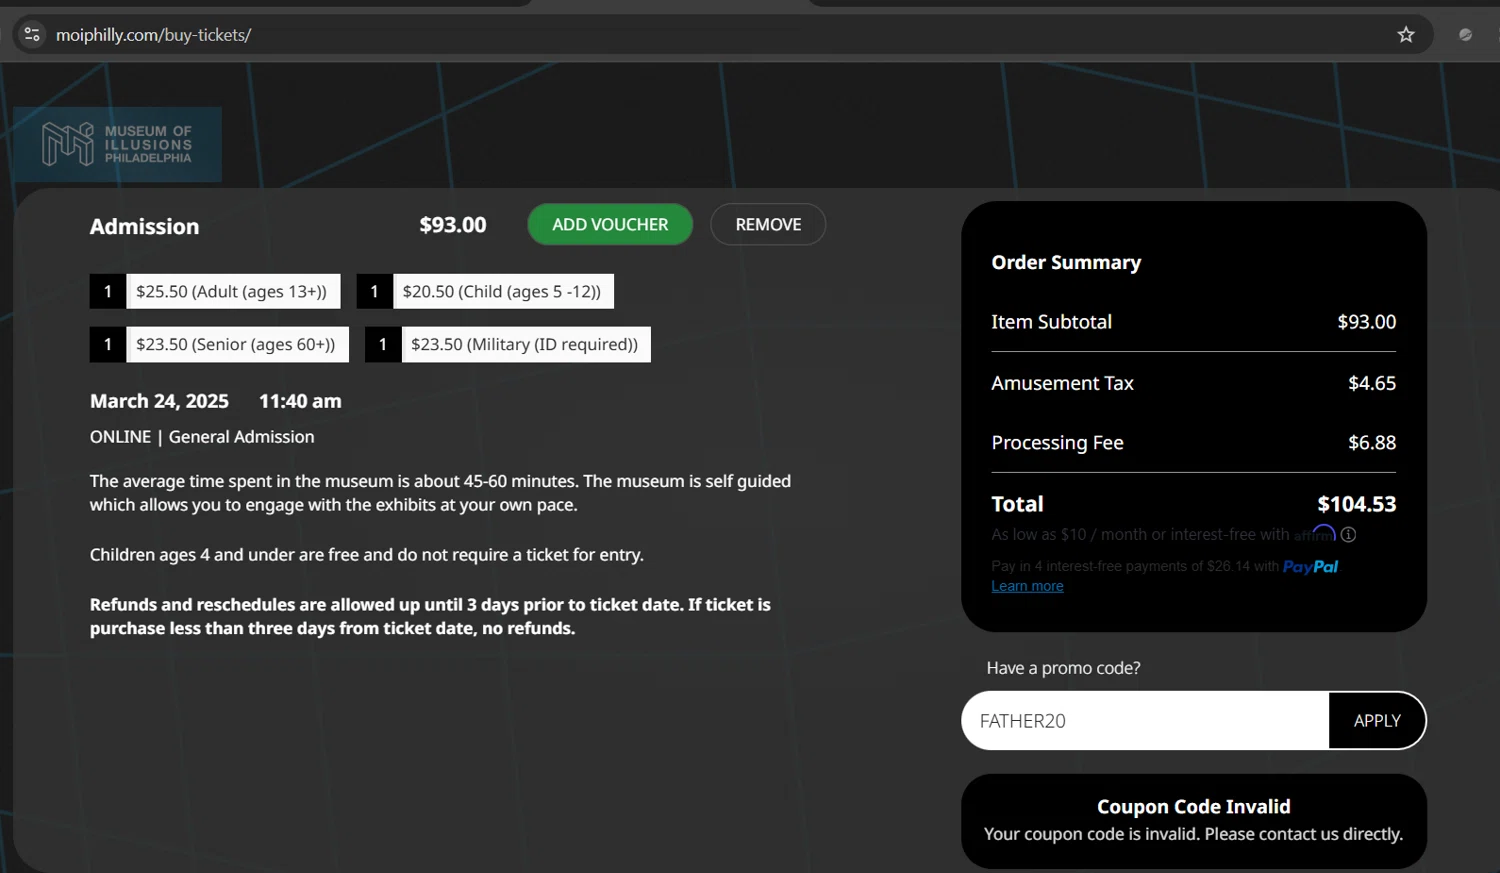Click the site information icon in address bar
The height and width of the screenshot is (873, 1500).
point(32,35)
